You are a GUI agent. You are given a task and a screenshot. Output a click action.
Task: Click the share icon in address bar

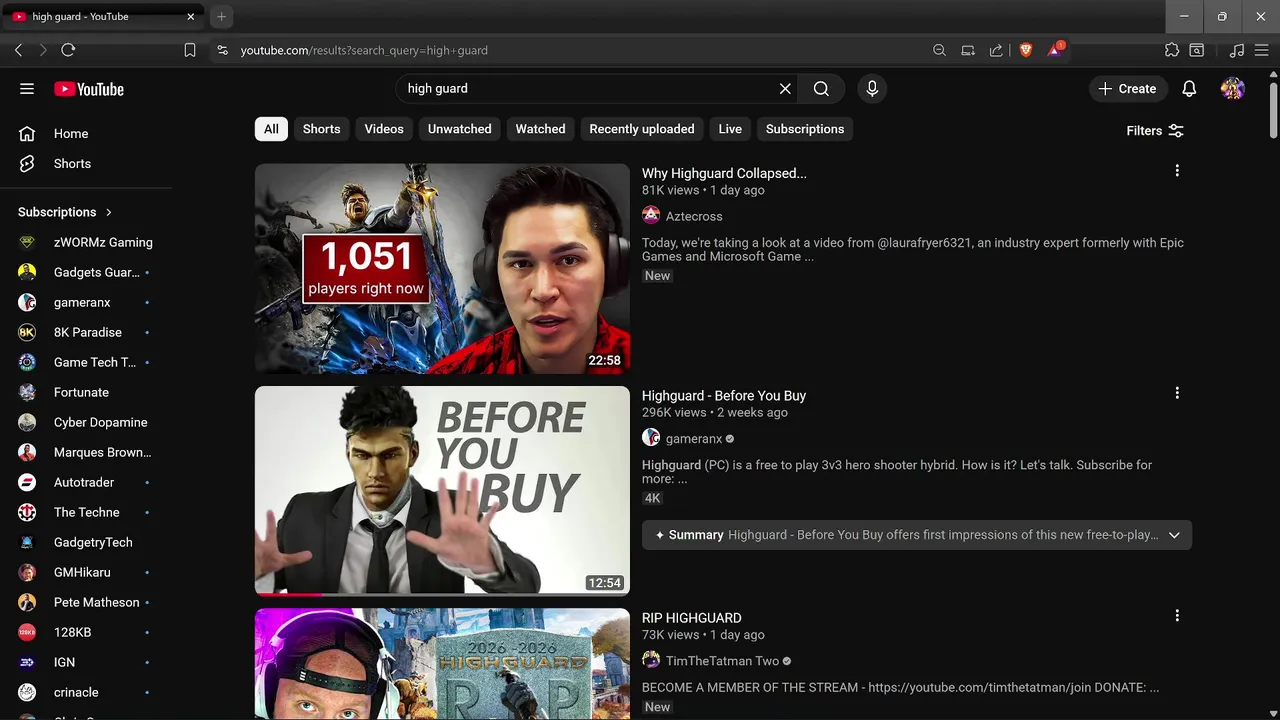pos(996,50)
